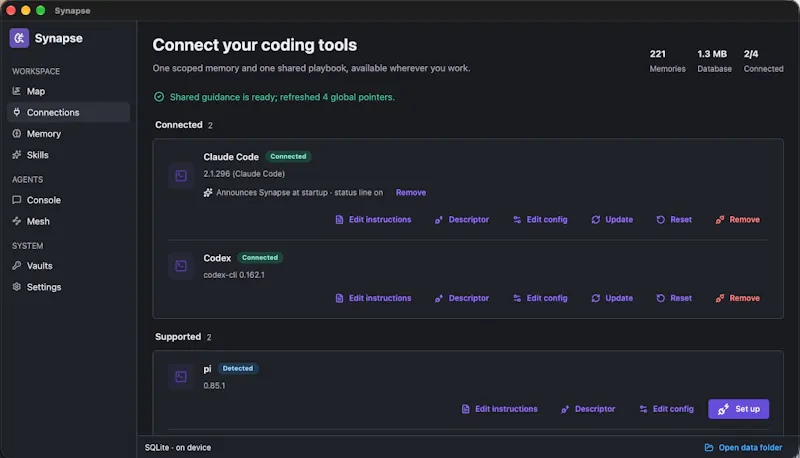Open Settings in the sidebar
The width and height of the screenshot is (800, 458).
[68, 287]
